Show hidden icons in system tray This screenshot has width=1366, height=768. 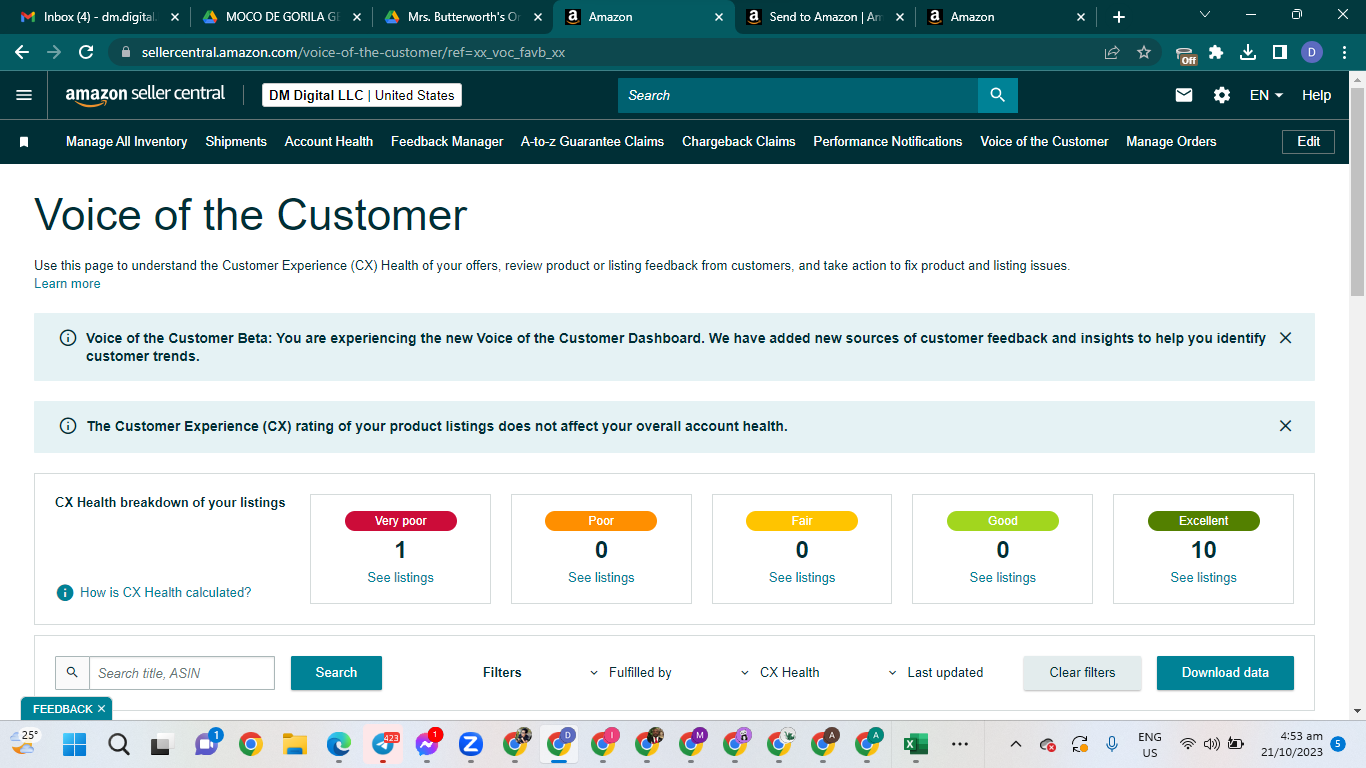(x=1016, y=744)
